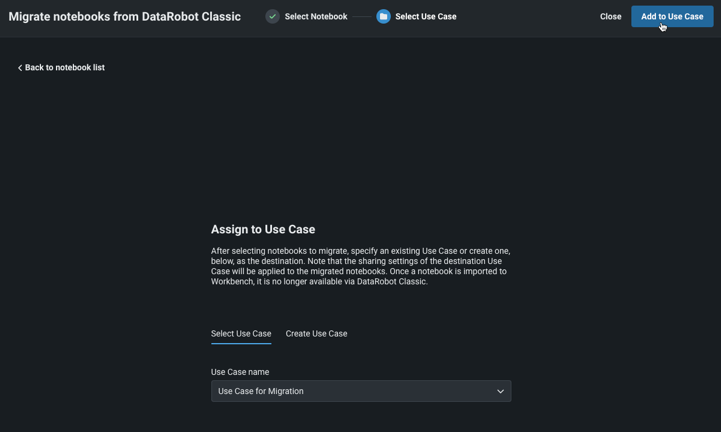Click the connector line between wizard steps
Image resolution: width=721 pixels, height=432 pixels.
pos(361,16)
